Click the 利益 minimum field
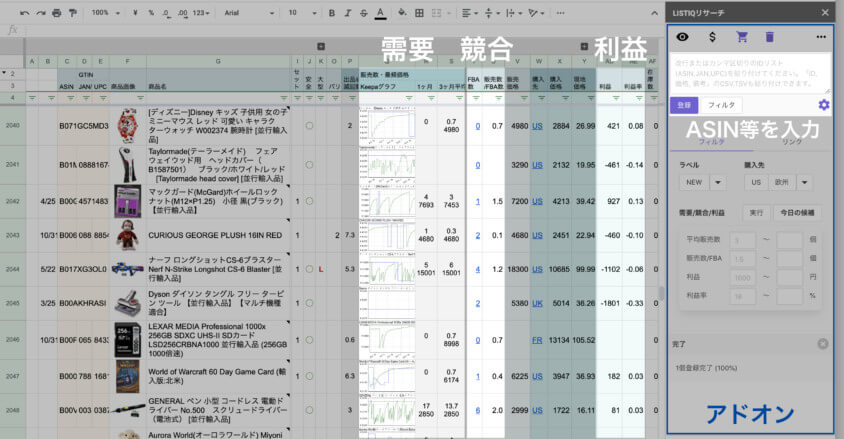 click(x=742, y=277)
